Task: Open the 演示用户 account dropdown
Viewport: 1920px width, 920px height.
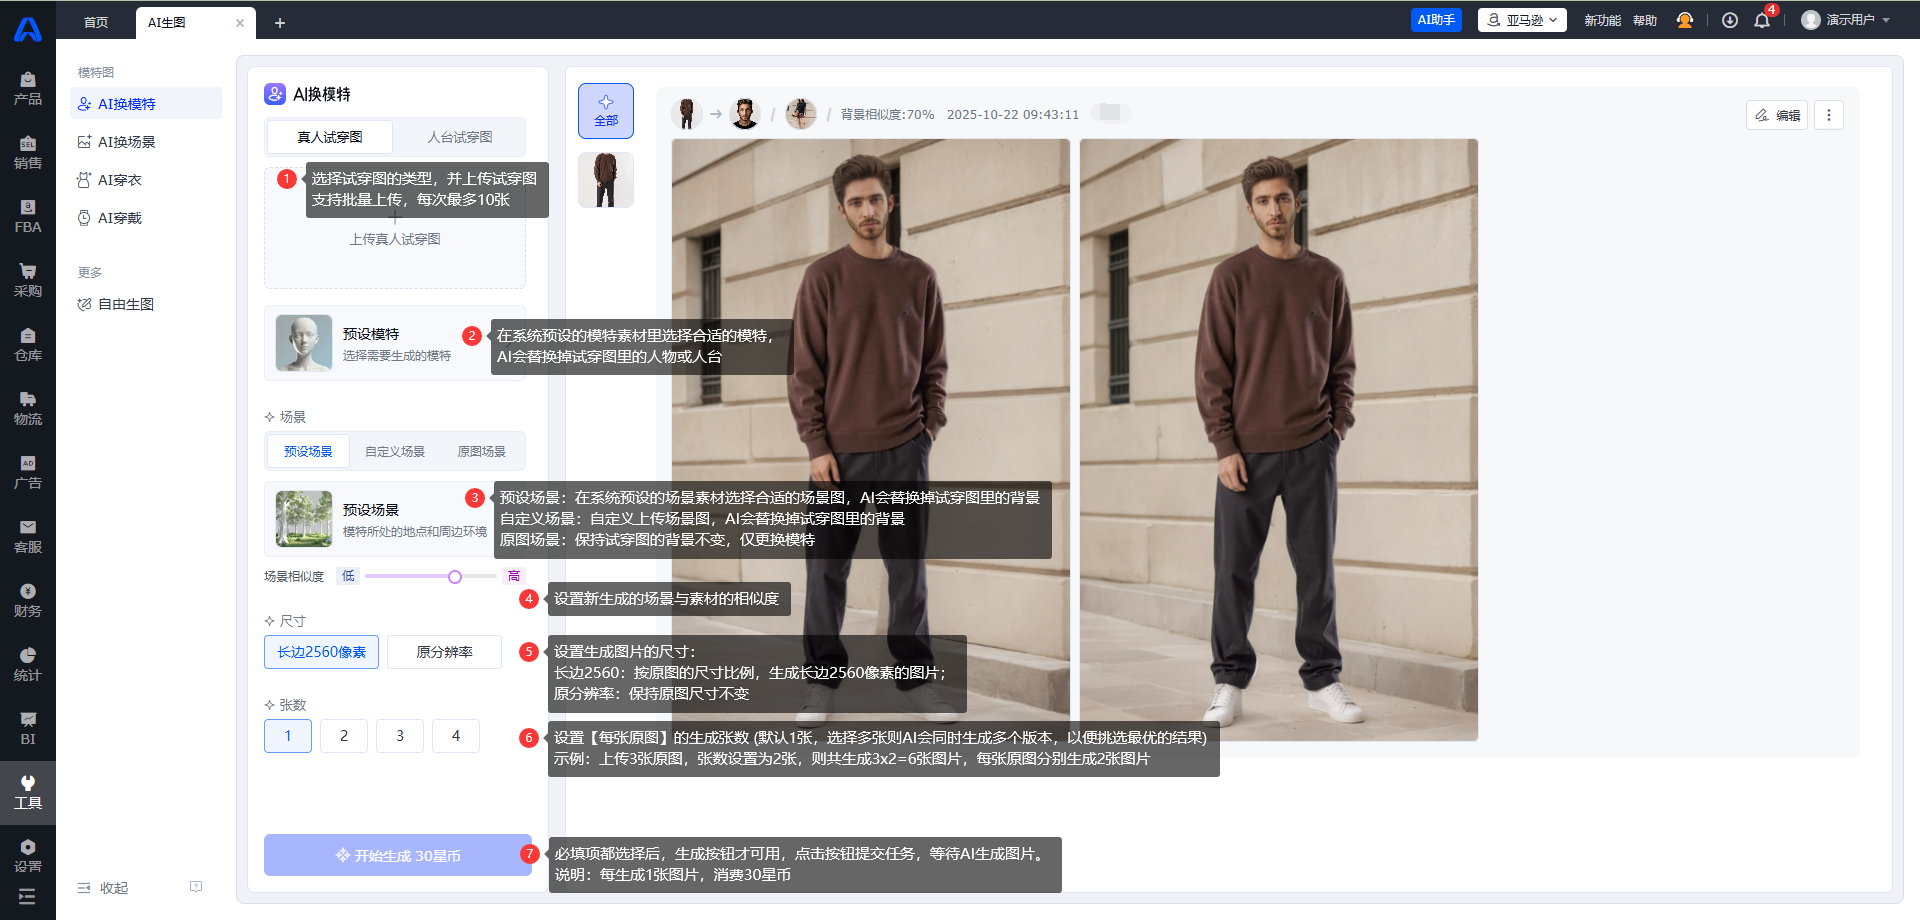Action: 1845,20
